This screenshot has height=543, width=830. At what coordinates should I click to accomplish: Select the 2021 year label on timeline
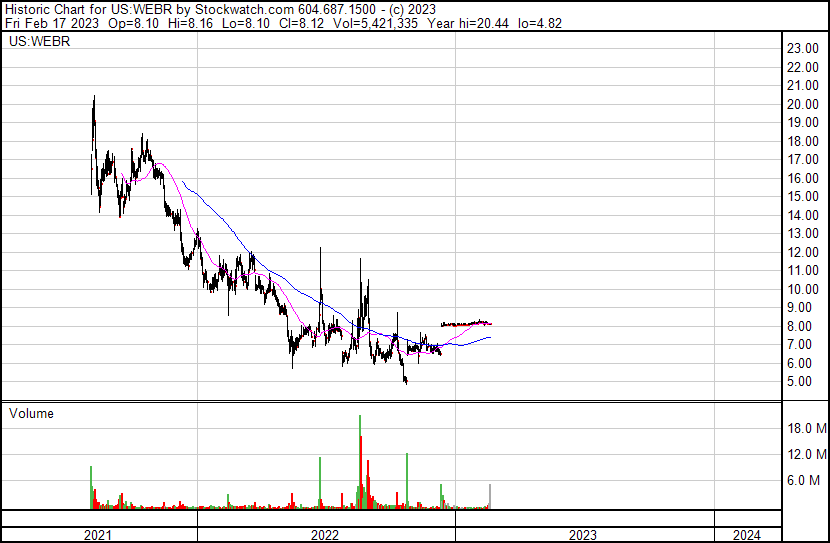pyautogui.click(x=98, y=535)
